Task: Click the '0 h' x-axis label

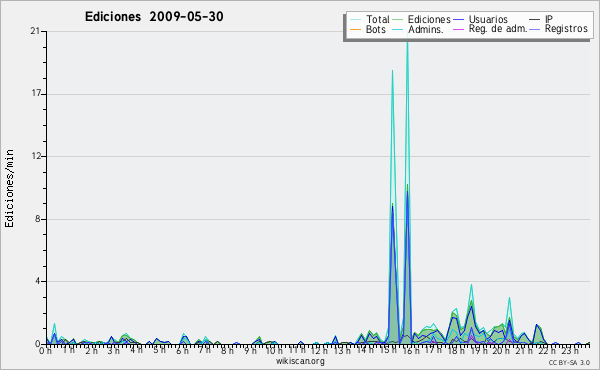Action: coord(46,350)
